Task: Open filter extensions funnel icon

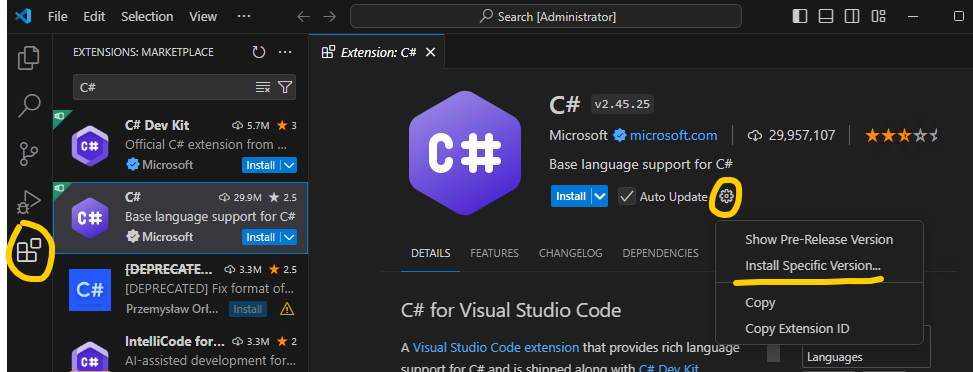Action: (x=285, y=87)
